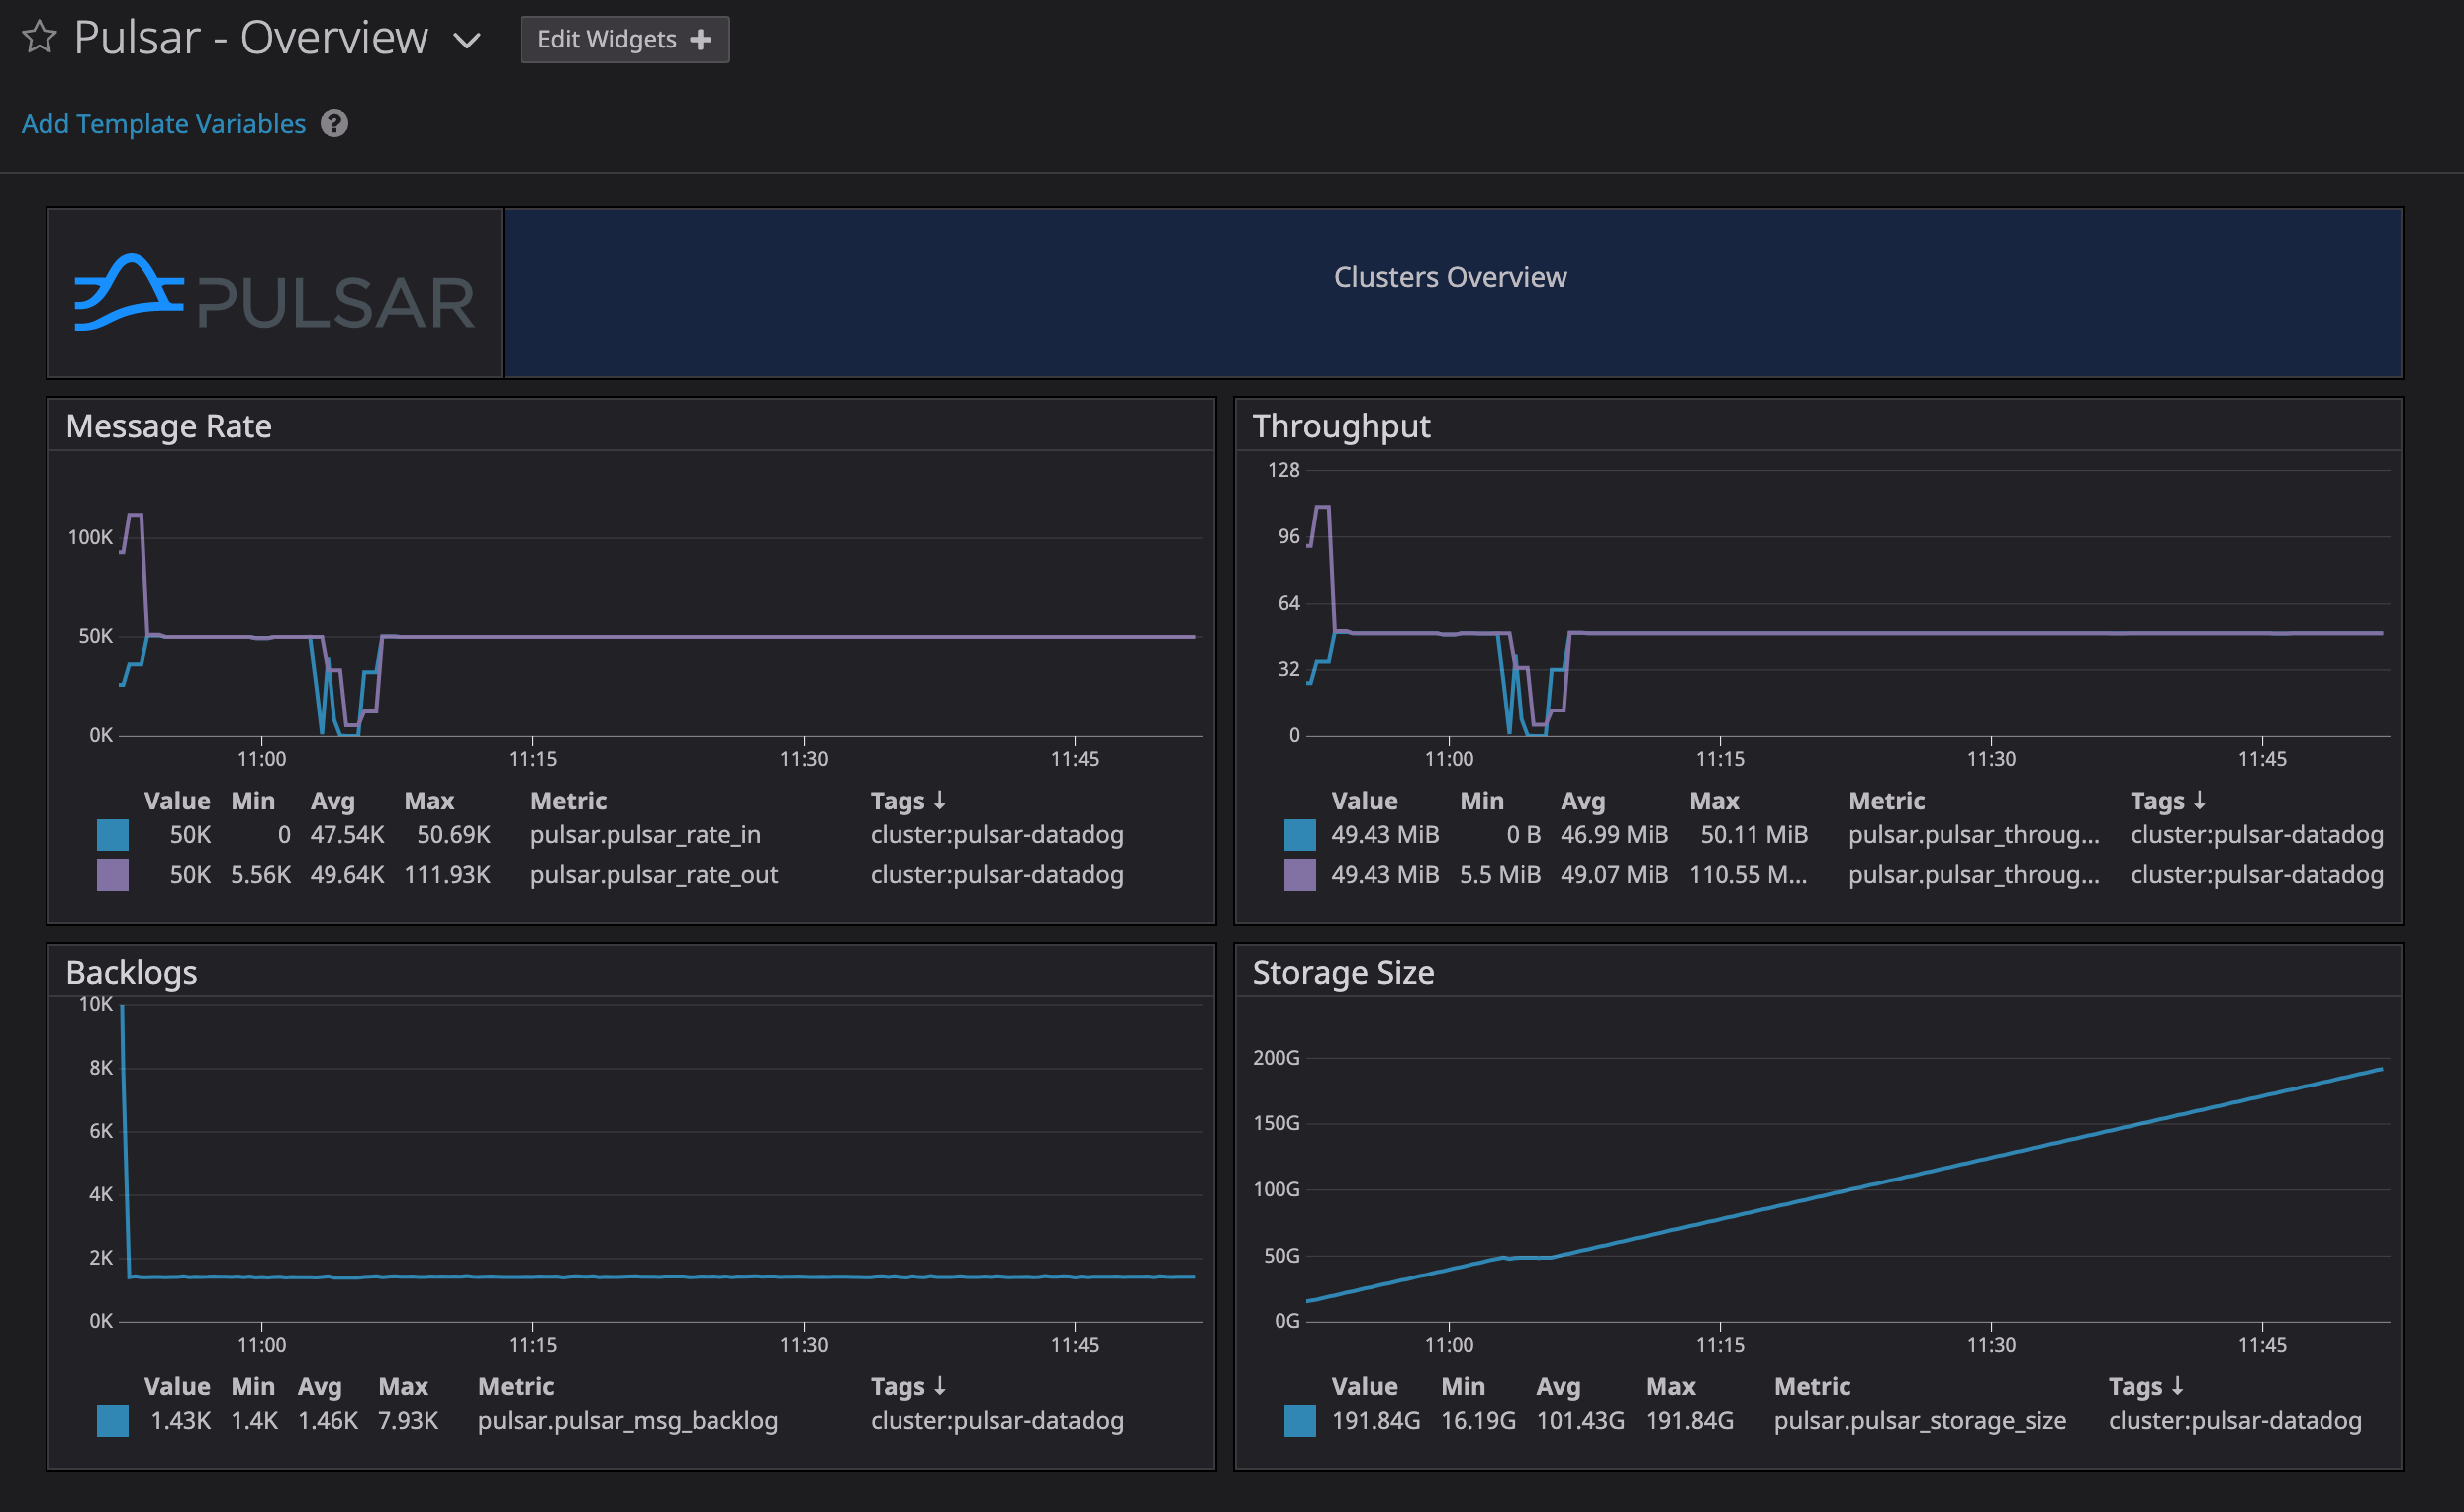Click the Edit Widgets button
2464x1512 pixels.
[624, 40]
